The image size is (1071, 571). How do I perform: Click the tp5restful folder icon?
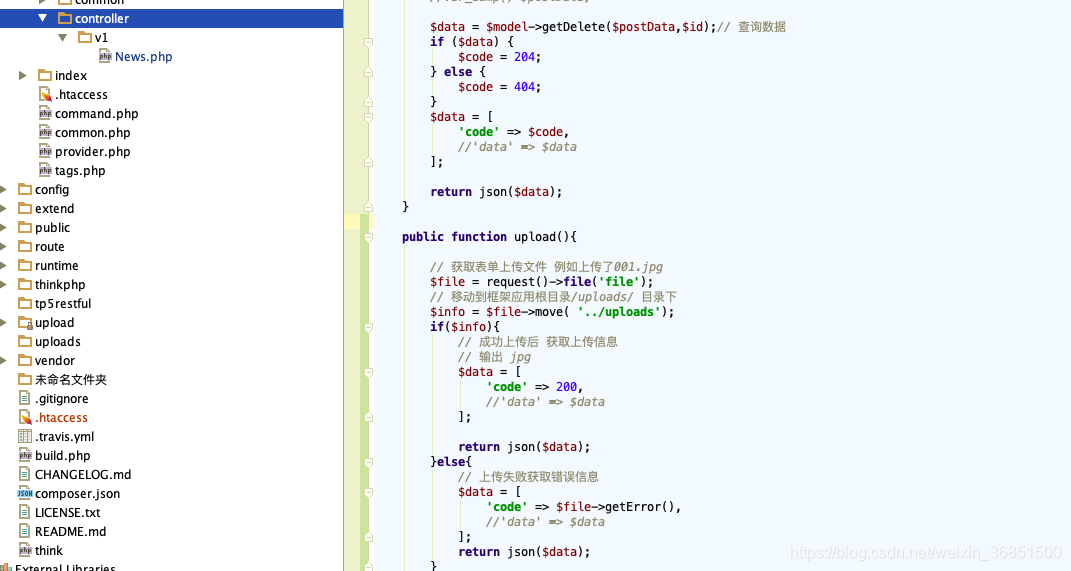(x=25, y=303)
